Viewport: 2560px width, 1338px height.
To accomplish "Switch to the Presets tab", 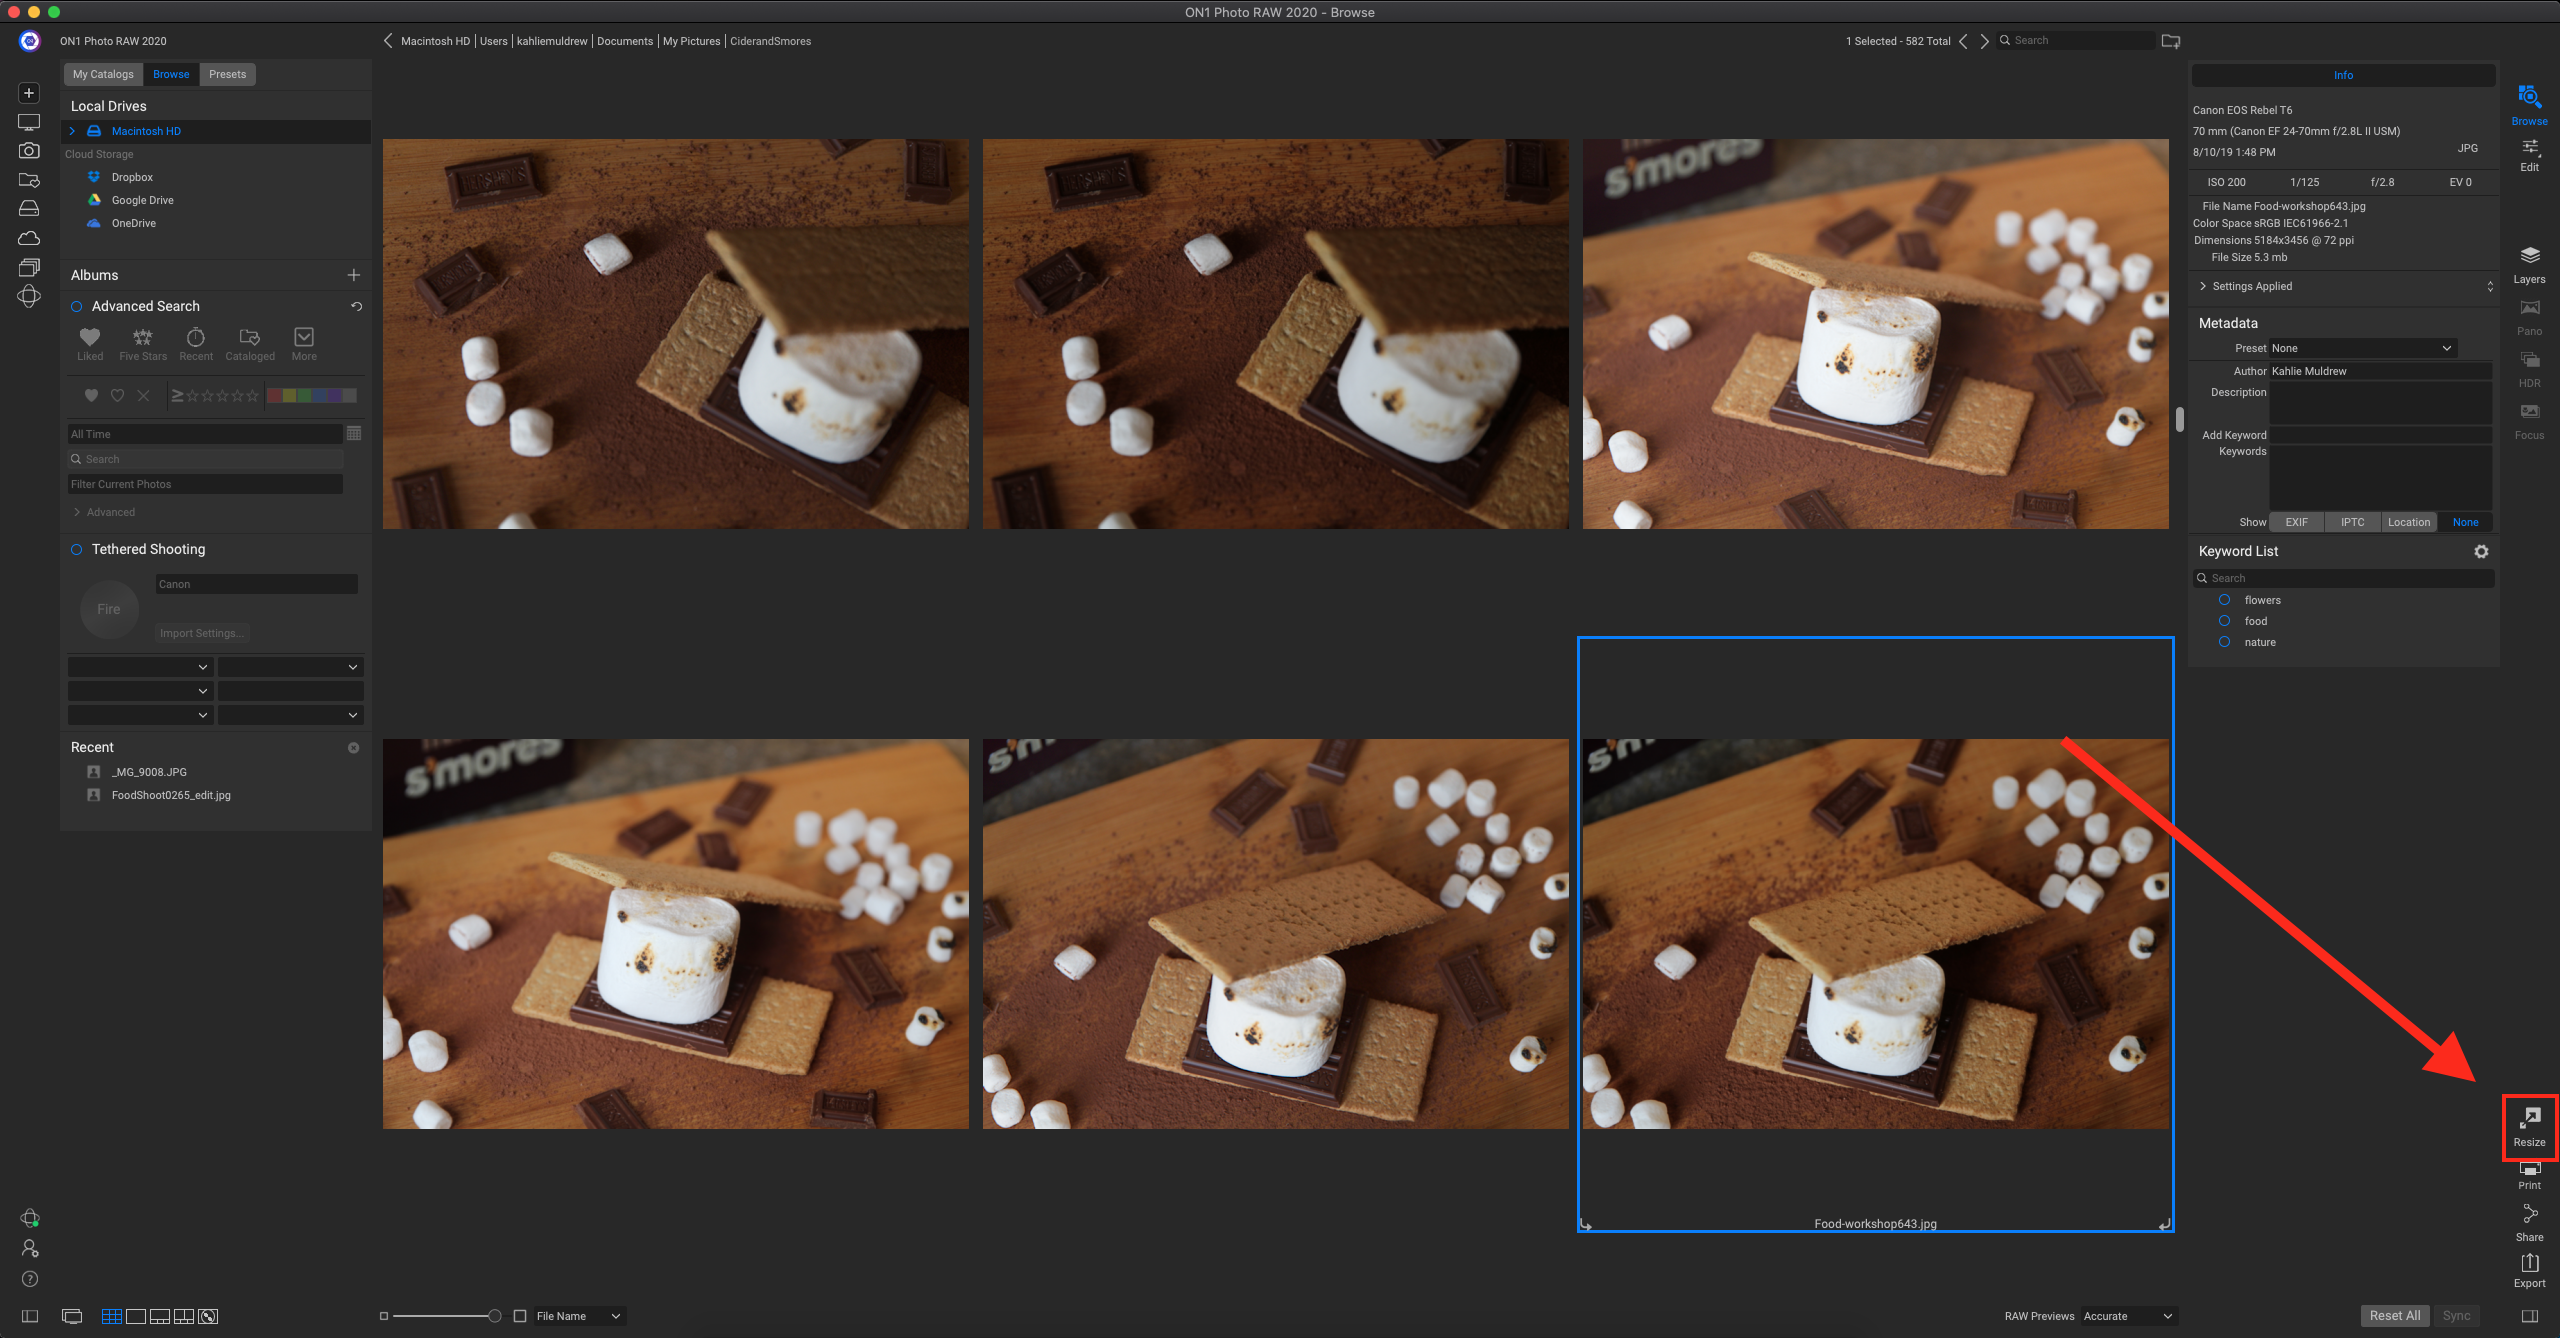I will [227, 74].
